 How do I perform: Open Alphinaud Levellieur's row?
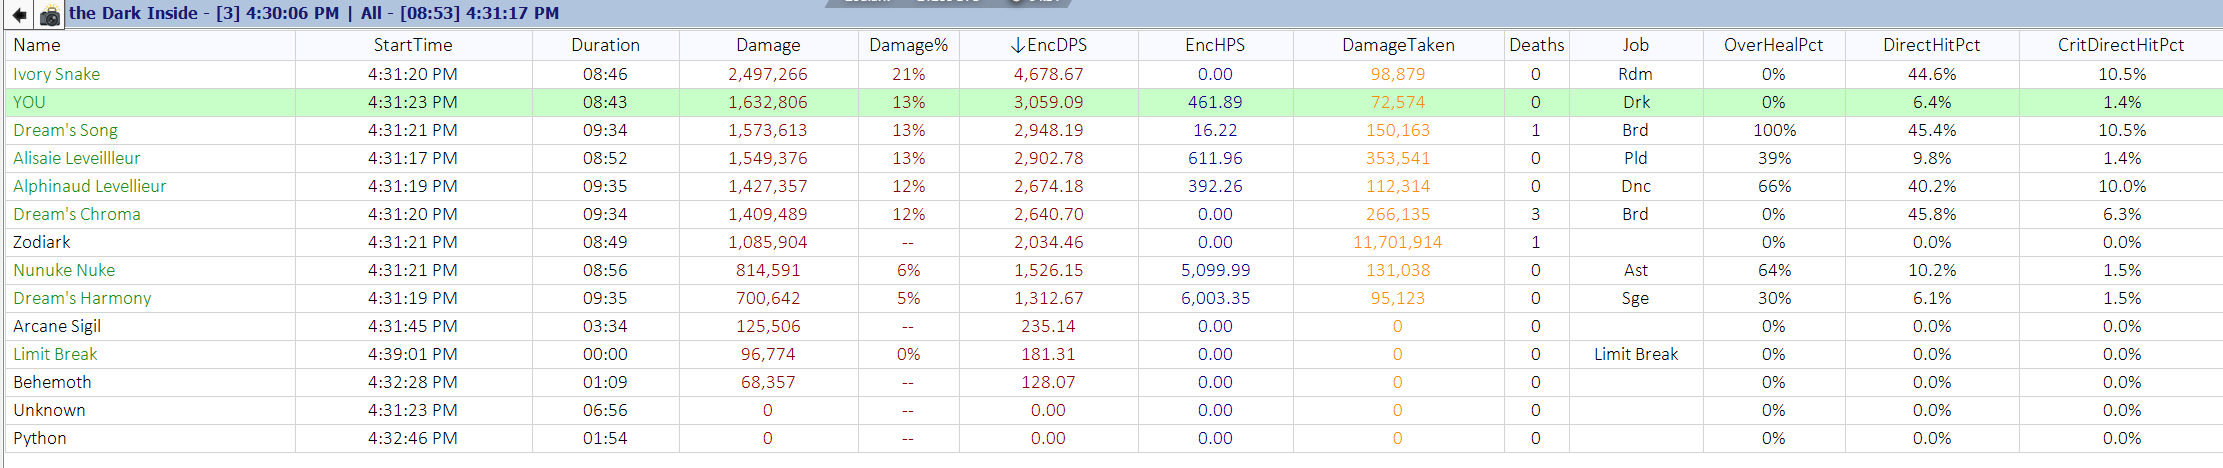click(x=1114, y=186)
